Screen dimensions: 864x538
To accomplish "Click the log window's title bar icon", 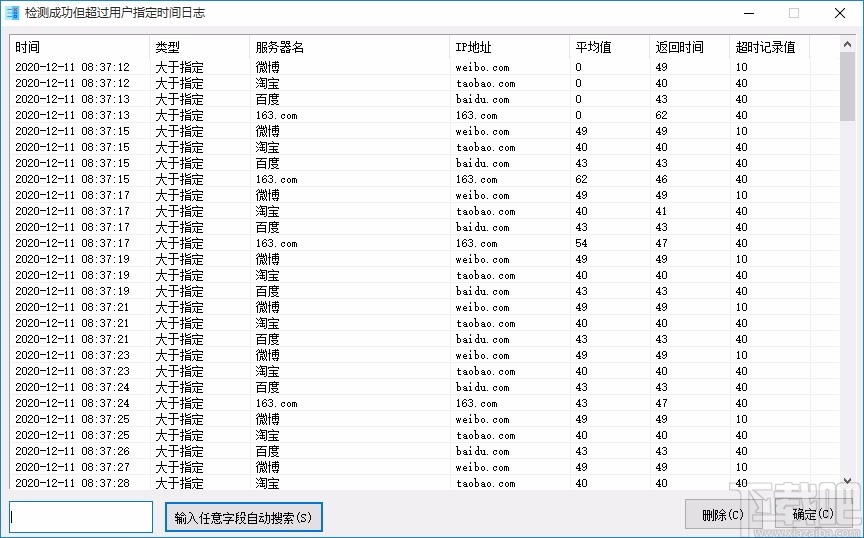I will 12,13.
